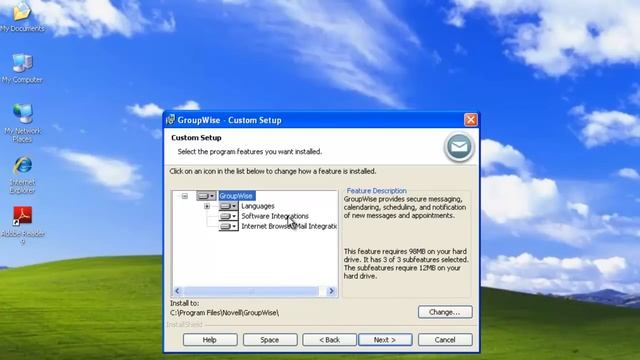
Task: Click the horizontal scrollbar track in feature list
Action: pos(251,291)
